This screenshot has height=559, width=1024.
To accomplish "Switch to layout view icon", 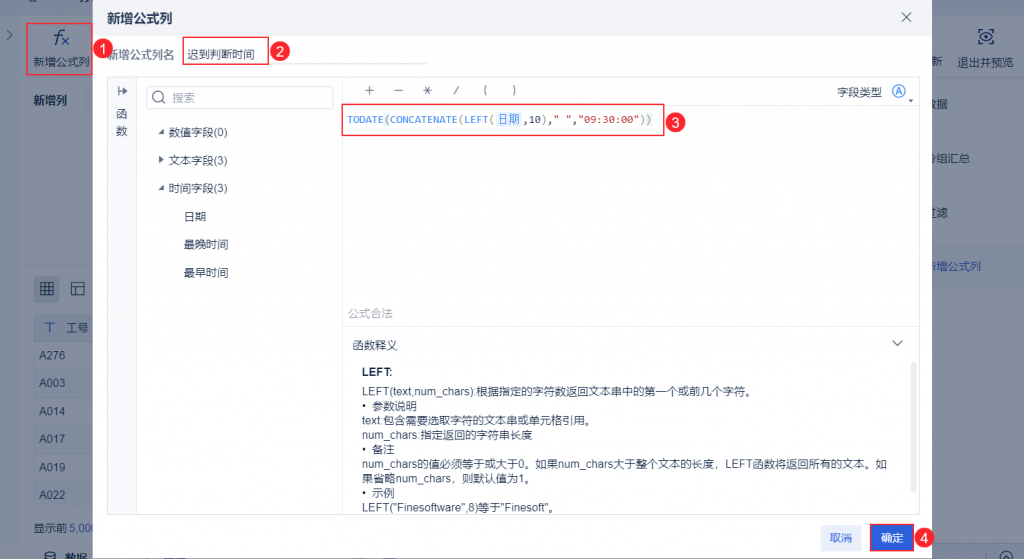I will pyautogui.click(x=78, y=289).
